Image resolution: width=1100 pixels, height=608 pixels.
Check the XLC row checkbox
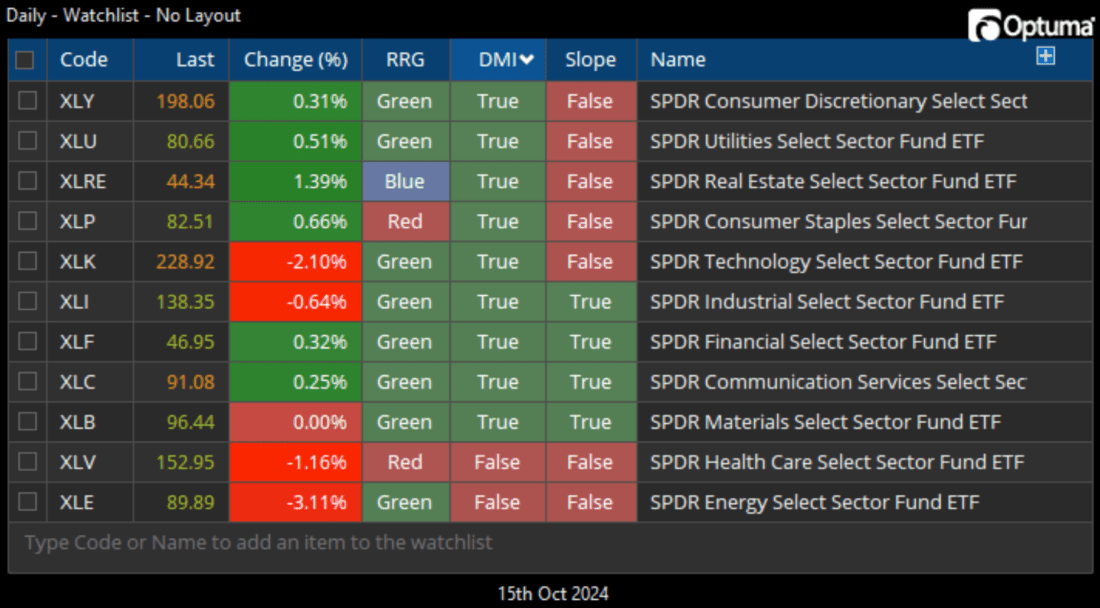pos(27,381)
